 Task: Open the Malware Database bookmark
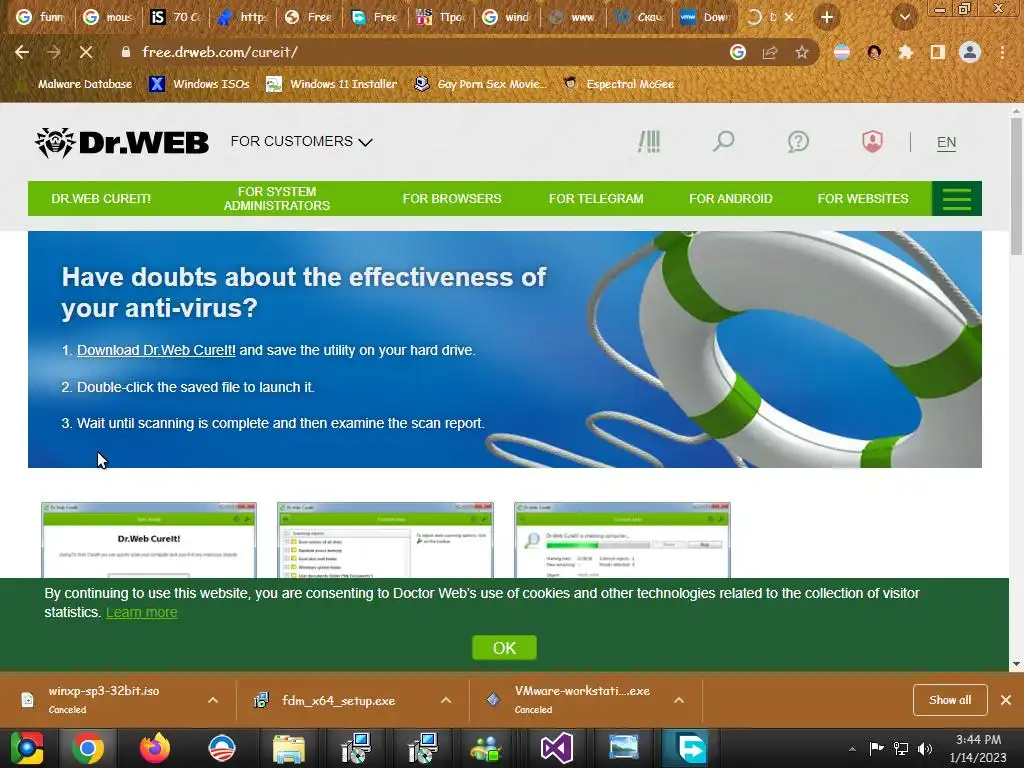tap(76, 84)
